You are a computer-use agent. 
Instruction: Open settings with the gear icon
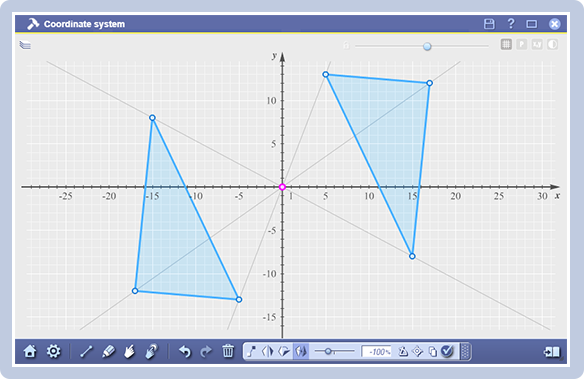click(54, 351)
